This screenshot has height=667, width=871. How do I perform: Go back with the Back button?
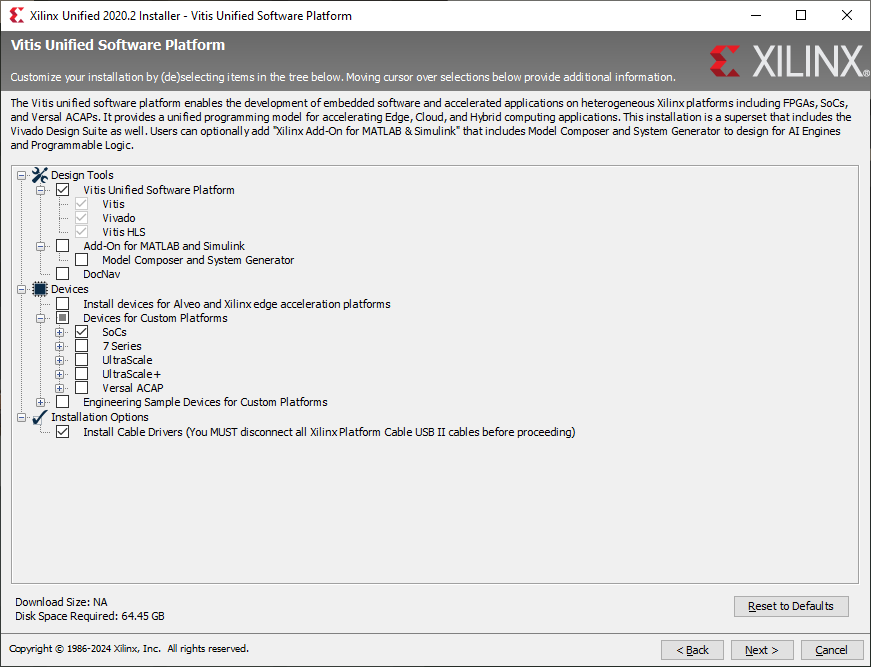pos(692,650)
